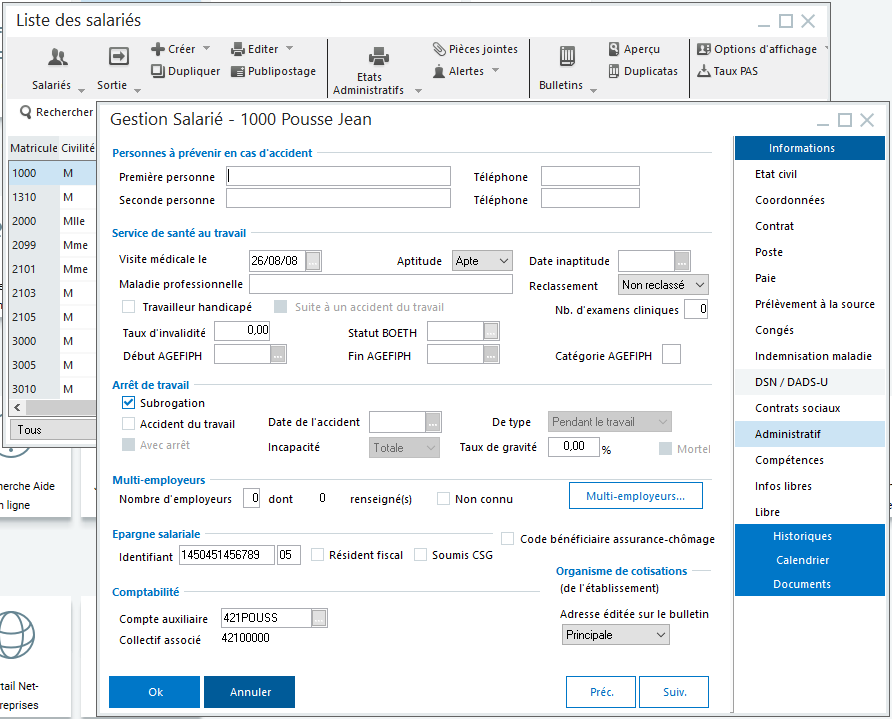Enable the Travailleur handicapé checkbox
892x719 pixels.
coord(128,307)
